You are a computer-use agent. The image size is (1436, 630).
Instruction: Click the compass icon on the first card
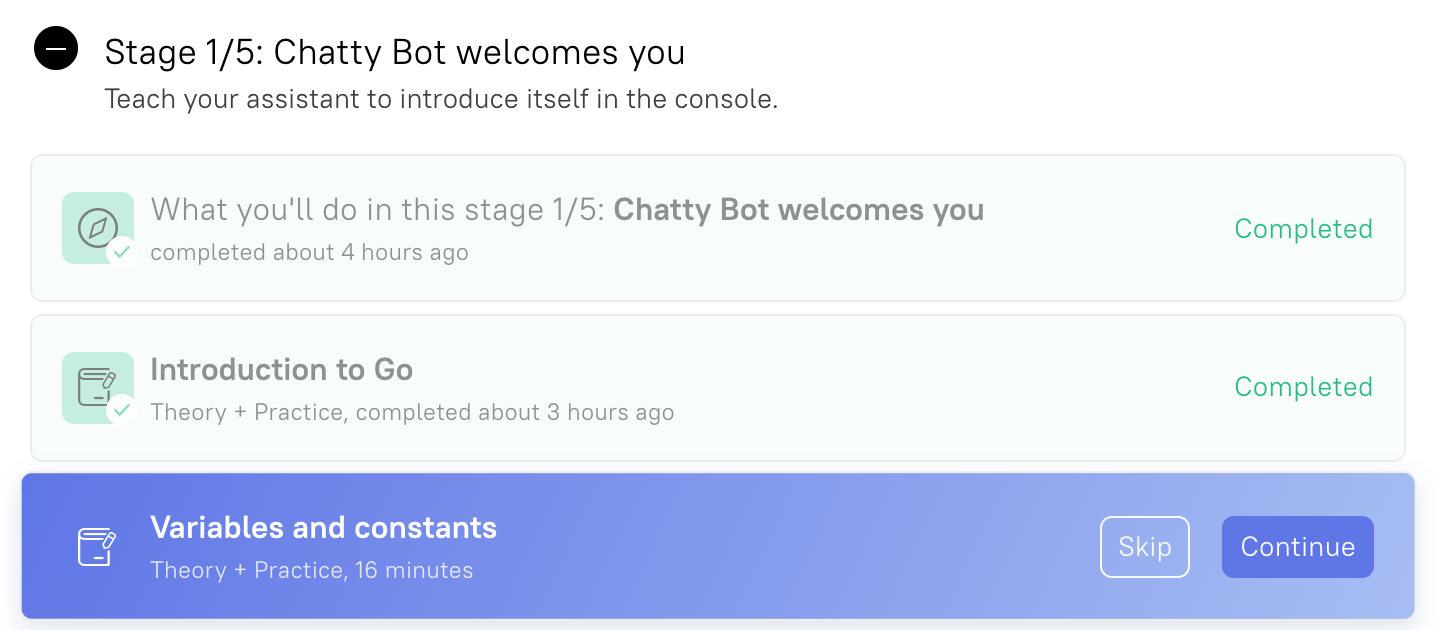coord(98,228)
